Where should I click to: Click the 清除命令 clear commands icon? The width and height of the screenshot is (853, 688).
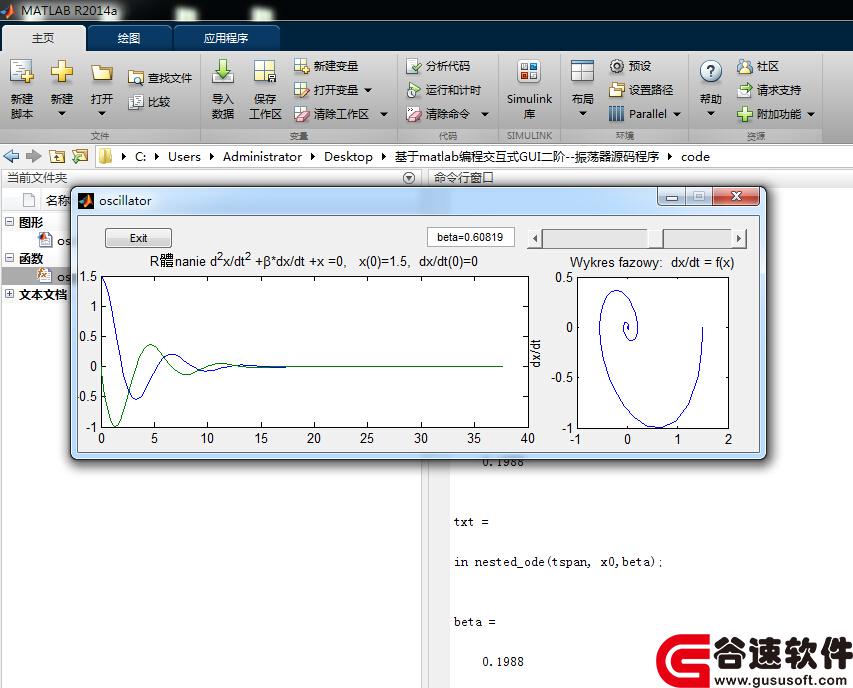(413, 114)
